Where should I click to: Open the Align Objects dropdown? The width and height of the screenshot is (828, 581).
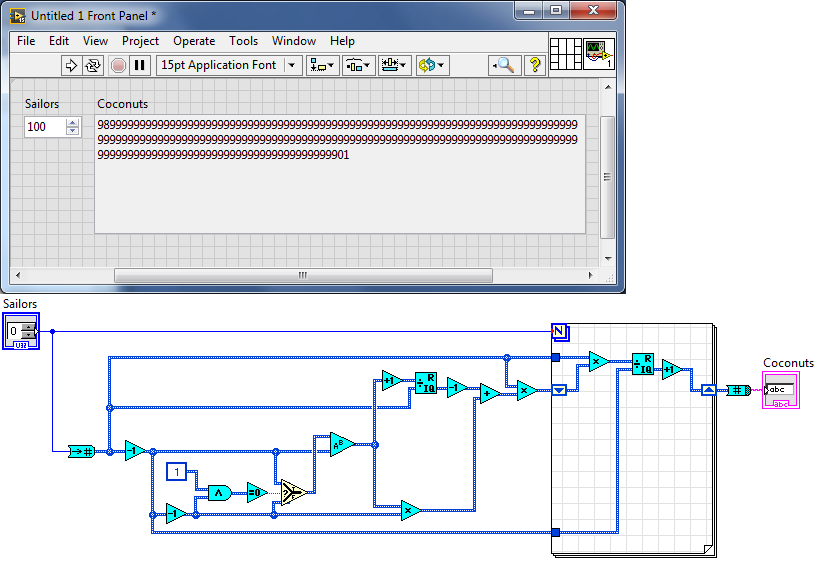pos(323,65)
